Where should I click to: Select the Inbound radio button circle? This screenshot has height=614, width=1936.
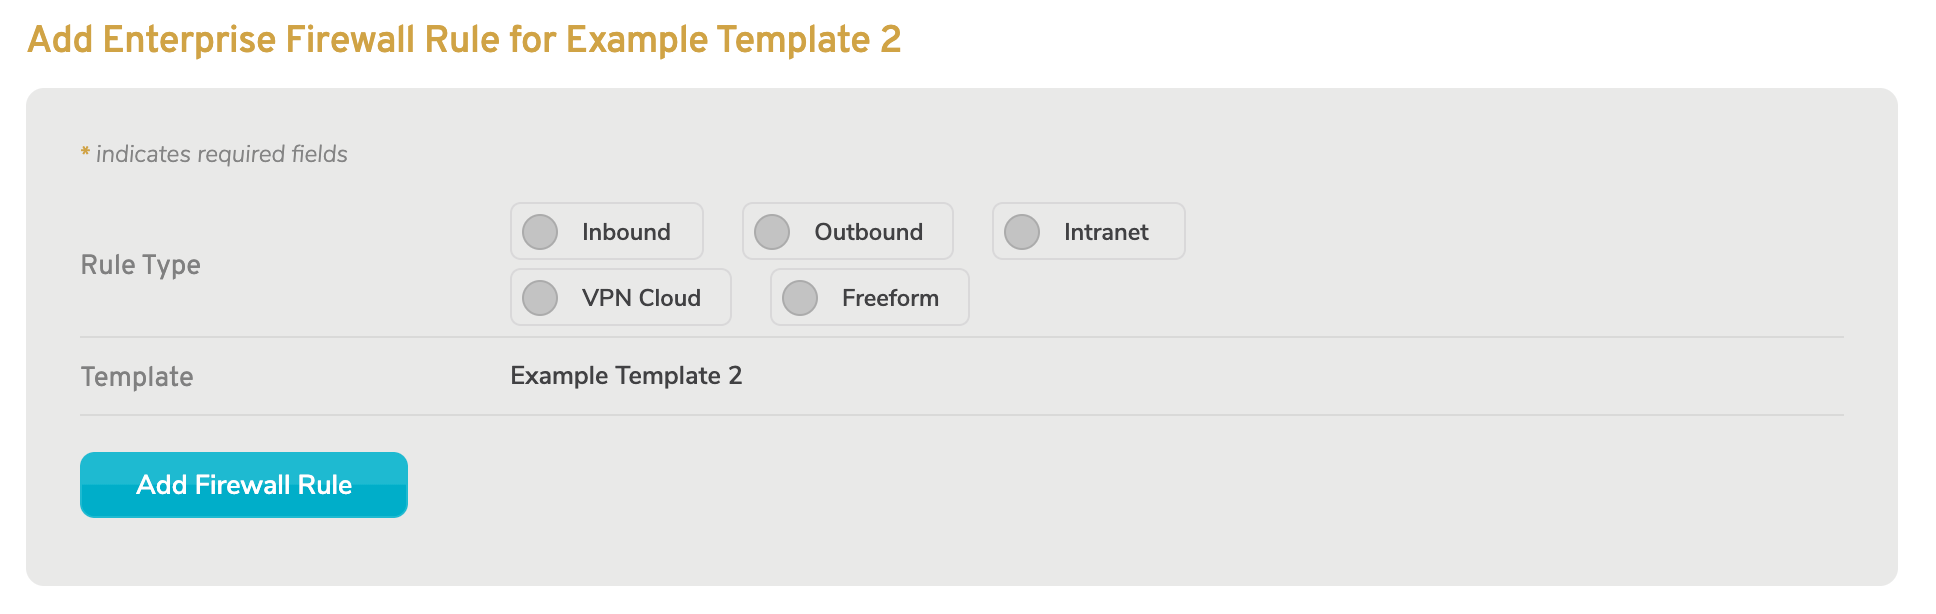[540, 232]
